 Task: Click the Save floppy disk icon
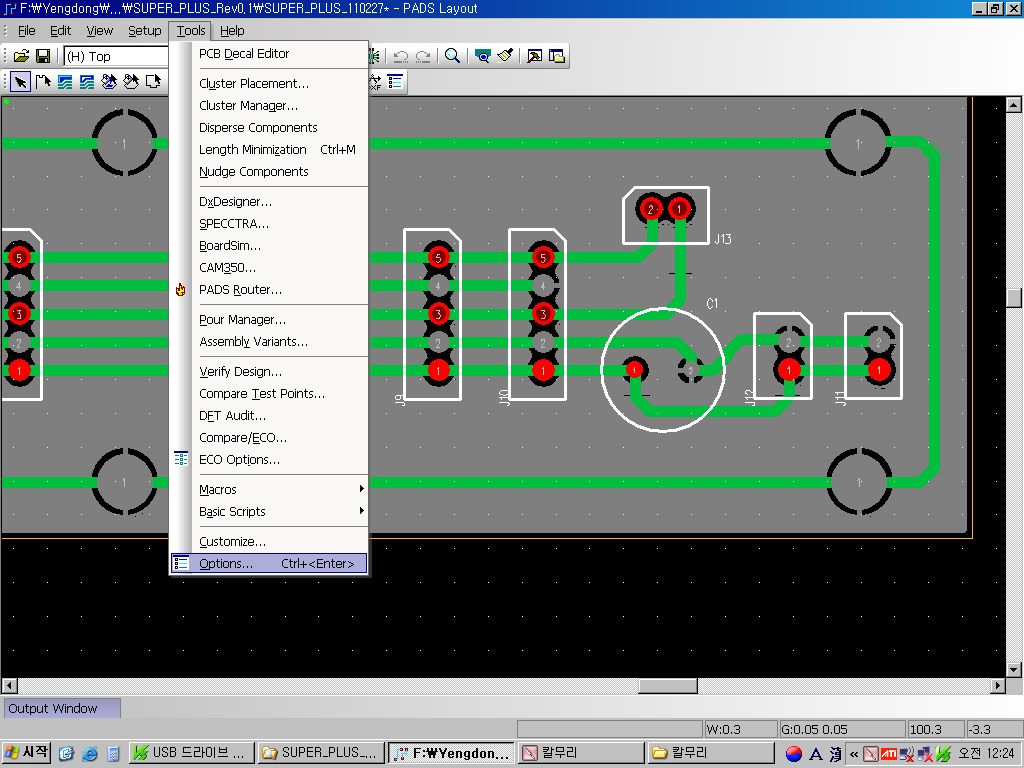click(x=43, y=56)
